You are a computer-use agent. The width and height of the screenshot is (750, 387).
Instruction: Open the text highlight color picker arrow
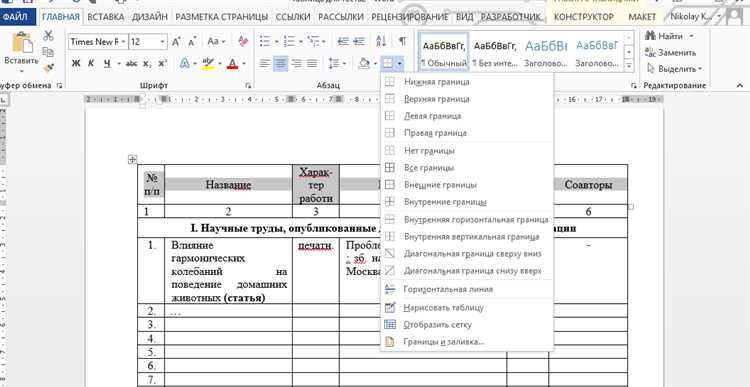coord(220,63)
